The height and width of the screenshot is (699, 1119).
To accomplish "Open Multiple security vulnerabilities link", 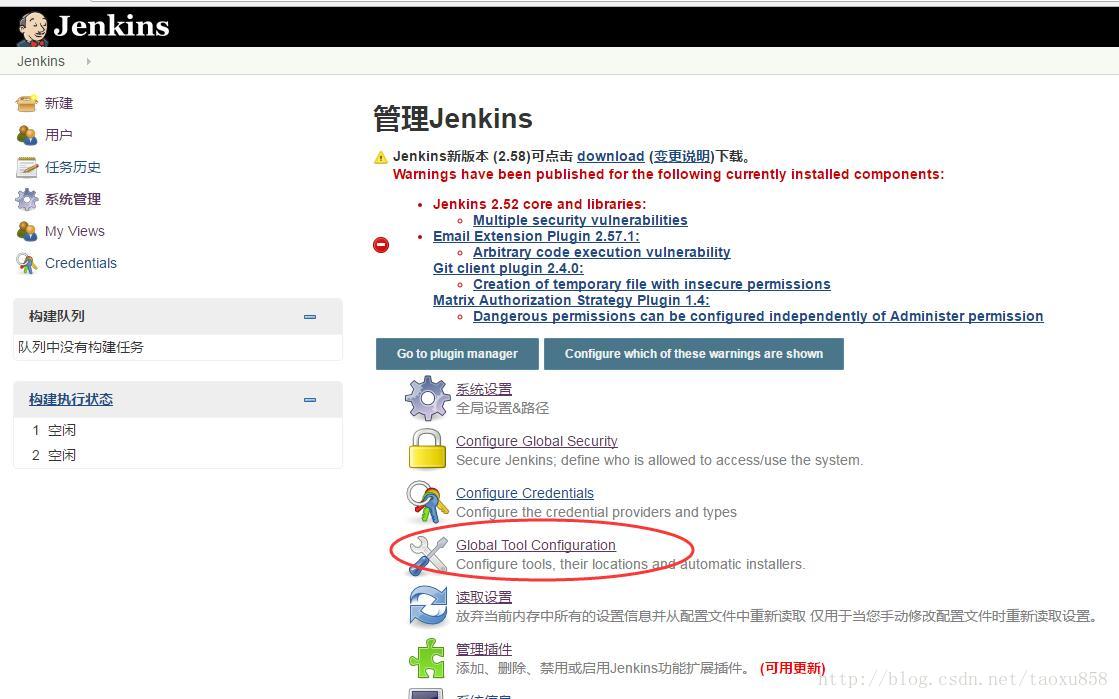I will click(580, 221).
